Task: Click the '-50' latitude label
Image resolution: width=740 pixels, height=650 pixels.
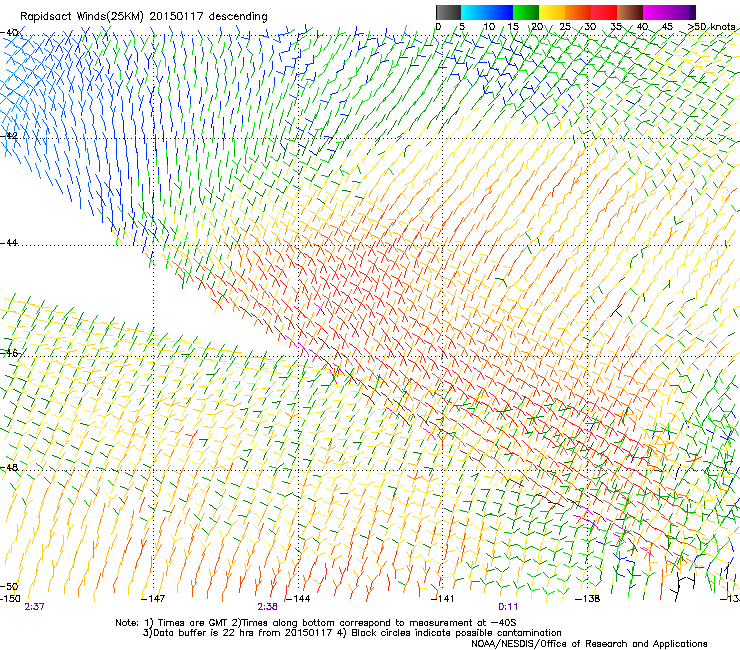Action: click(9, 586)
